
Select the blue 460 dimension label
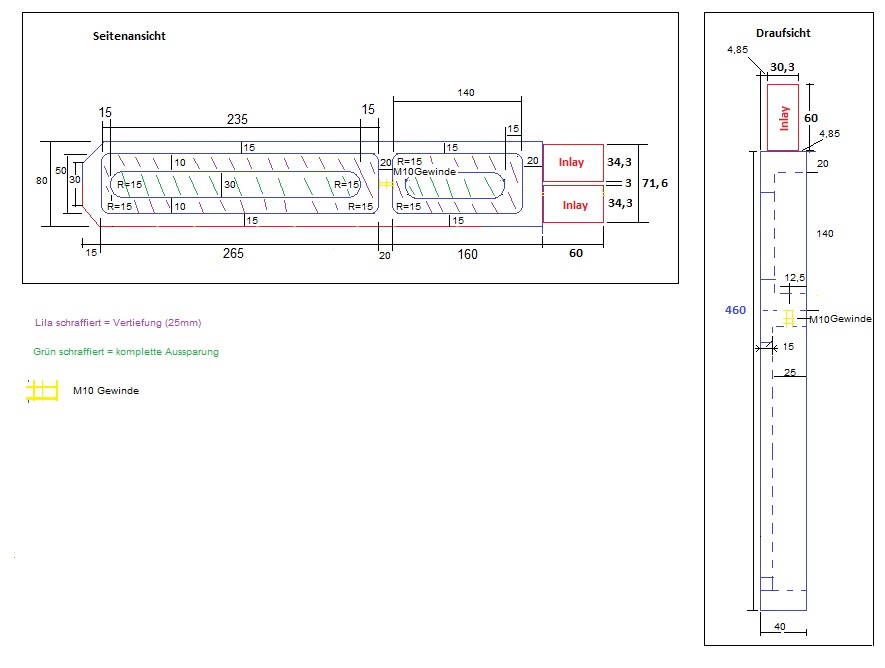pos(735,311)
